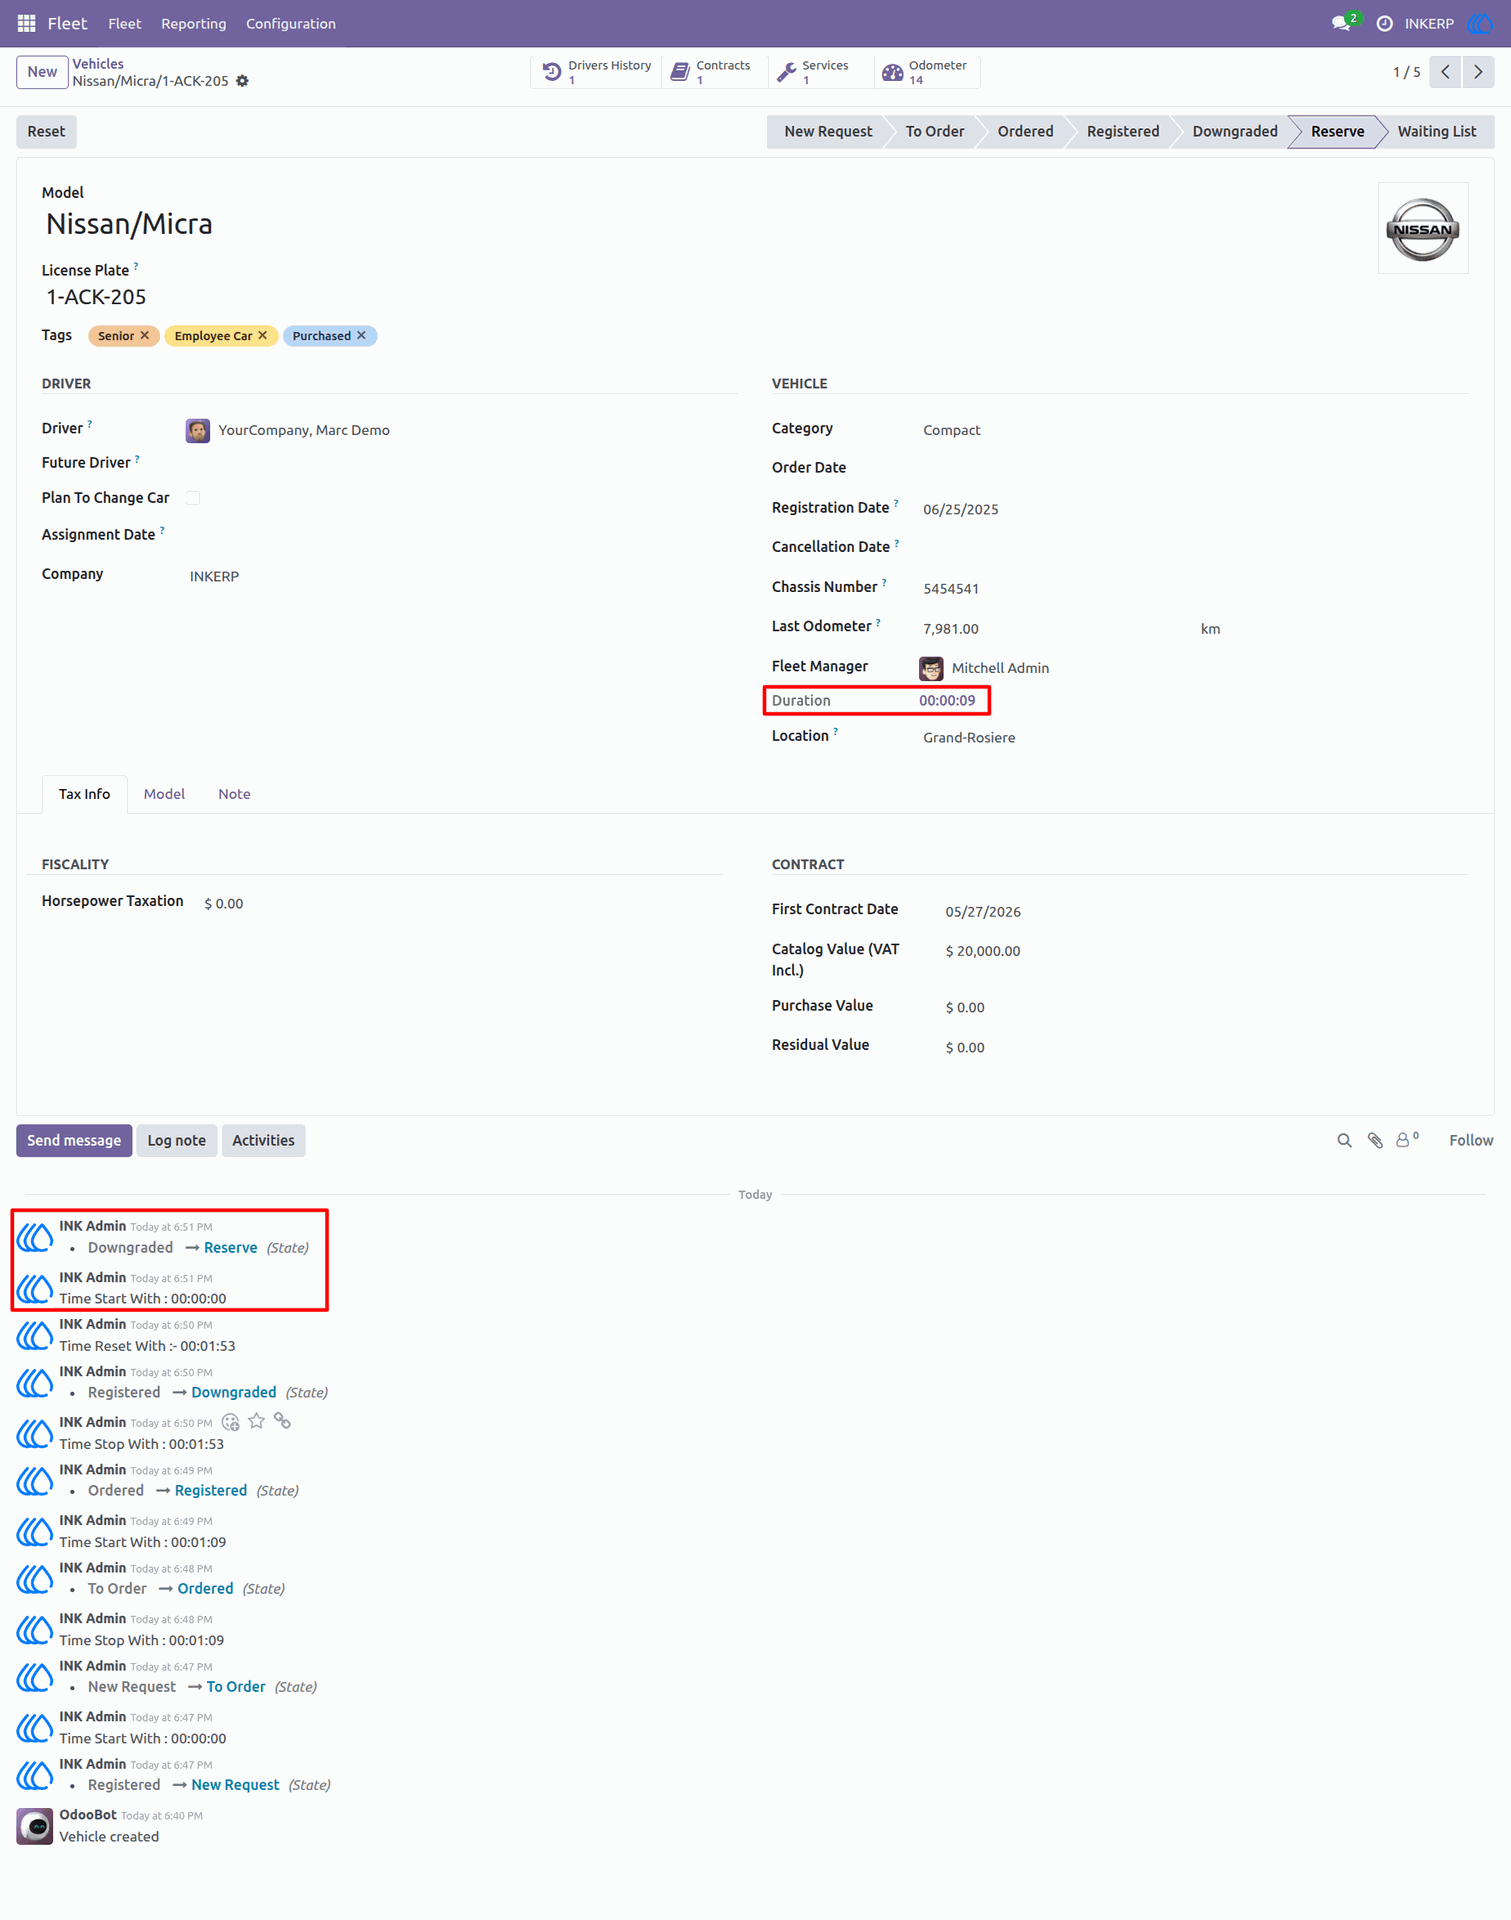Open Drivers History stat button
The width and height of the screenshot is (1511, 1920).
597,72
